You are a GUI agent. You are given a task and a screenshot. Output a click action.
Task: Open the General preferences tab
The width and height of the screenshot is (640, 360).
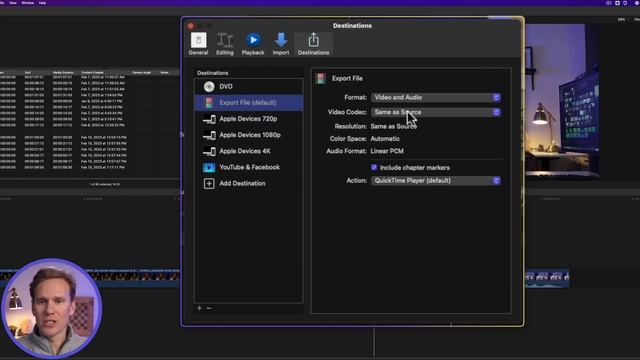198,44
